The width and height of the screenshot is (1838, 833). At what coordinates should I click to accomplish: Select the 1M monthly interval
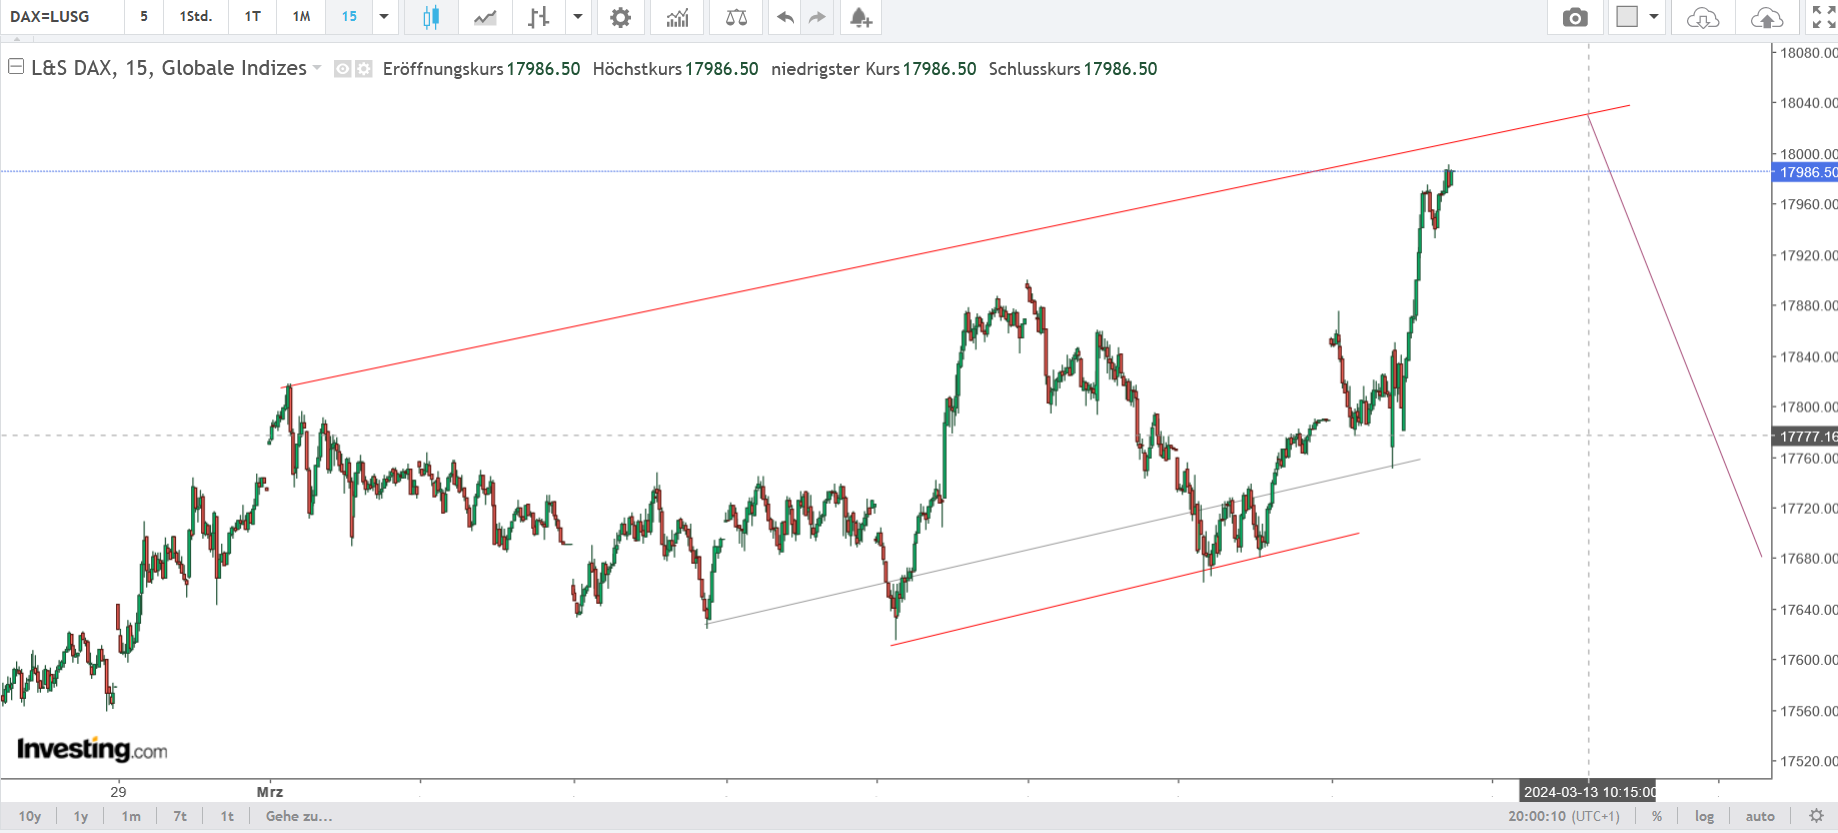301,17
